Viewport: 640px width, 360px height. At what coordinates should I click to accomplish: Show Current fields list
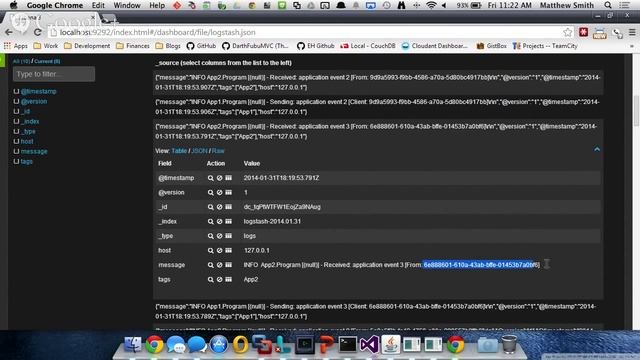pos(47,61)
